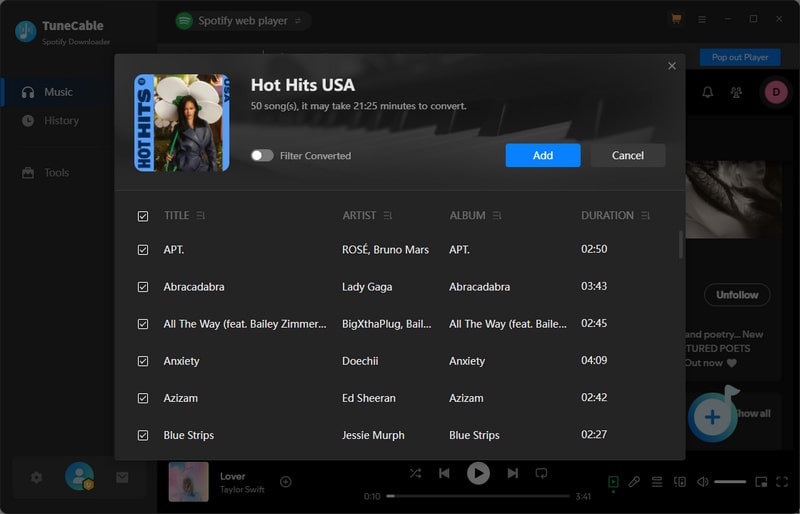
Task: Click the shuffle icon in player
Action: click(x=415, y=473)
